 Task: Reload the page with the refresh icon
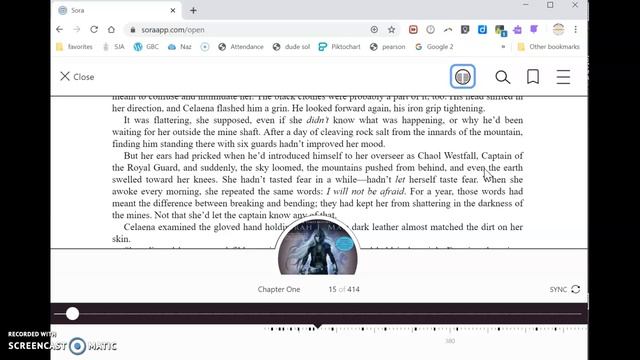pyautogui.click(x=94, y=29)
